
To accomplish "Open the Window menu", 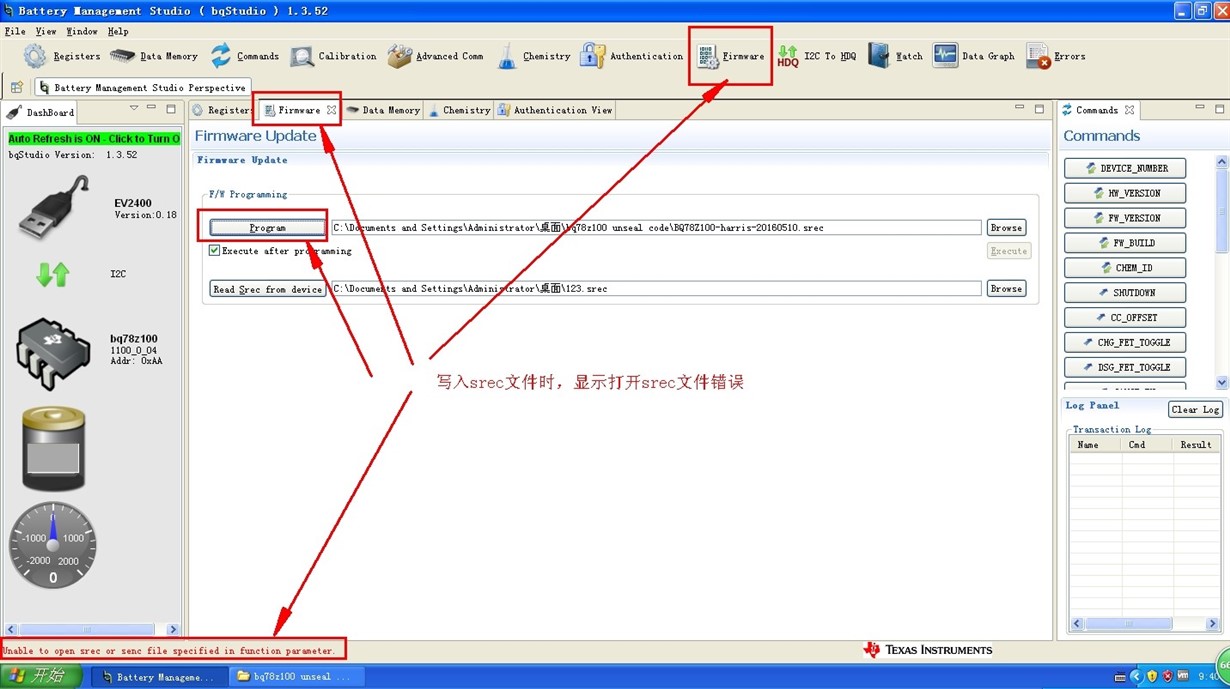I will (x=82, y=31).
